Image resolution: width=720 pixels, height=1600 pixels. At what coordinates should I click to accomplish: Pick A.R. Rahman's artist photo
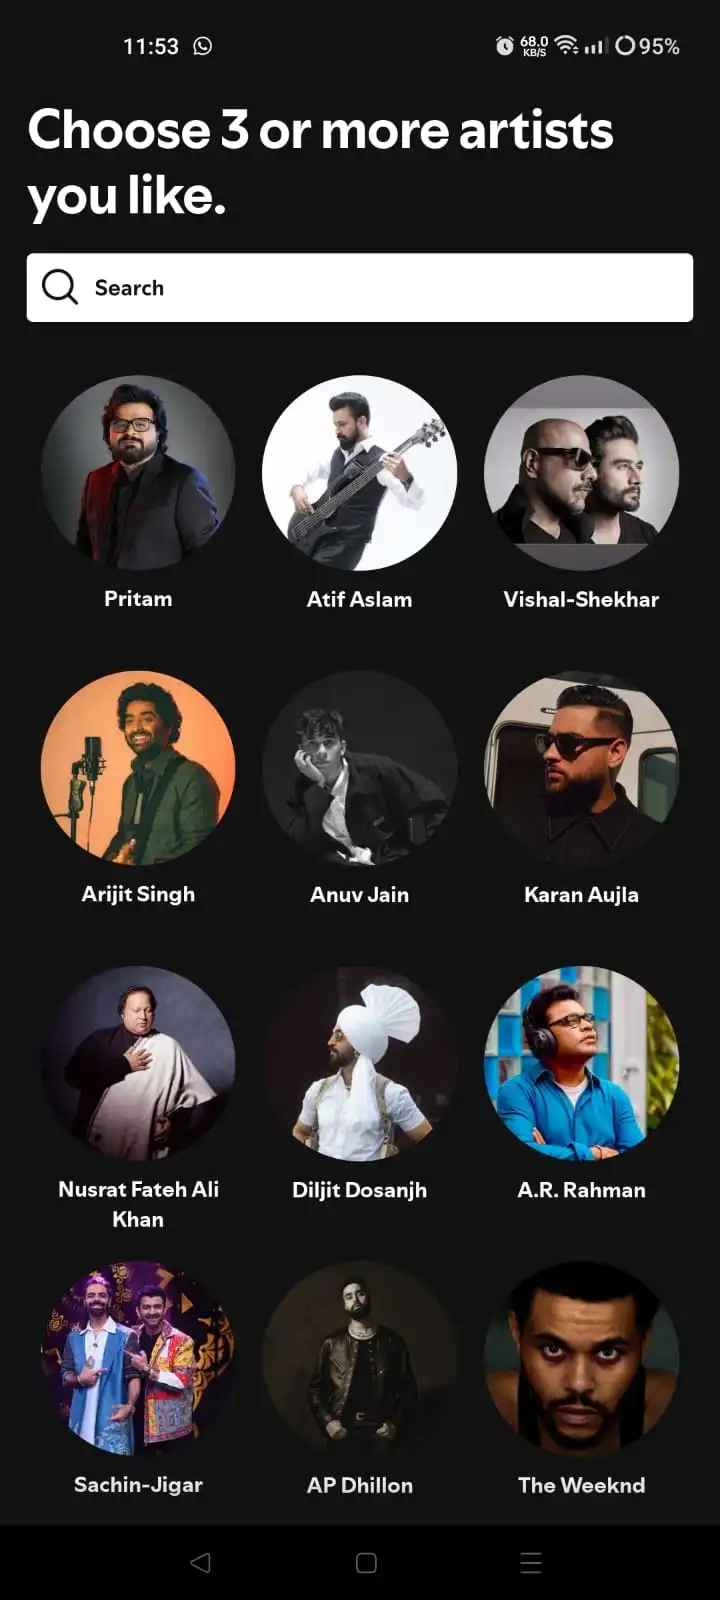(x=581, y=1063)
